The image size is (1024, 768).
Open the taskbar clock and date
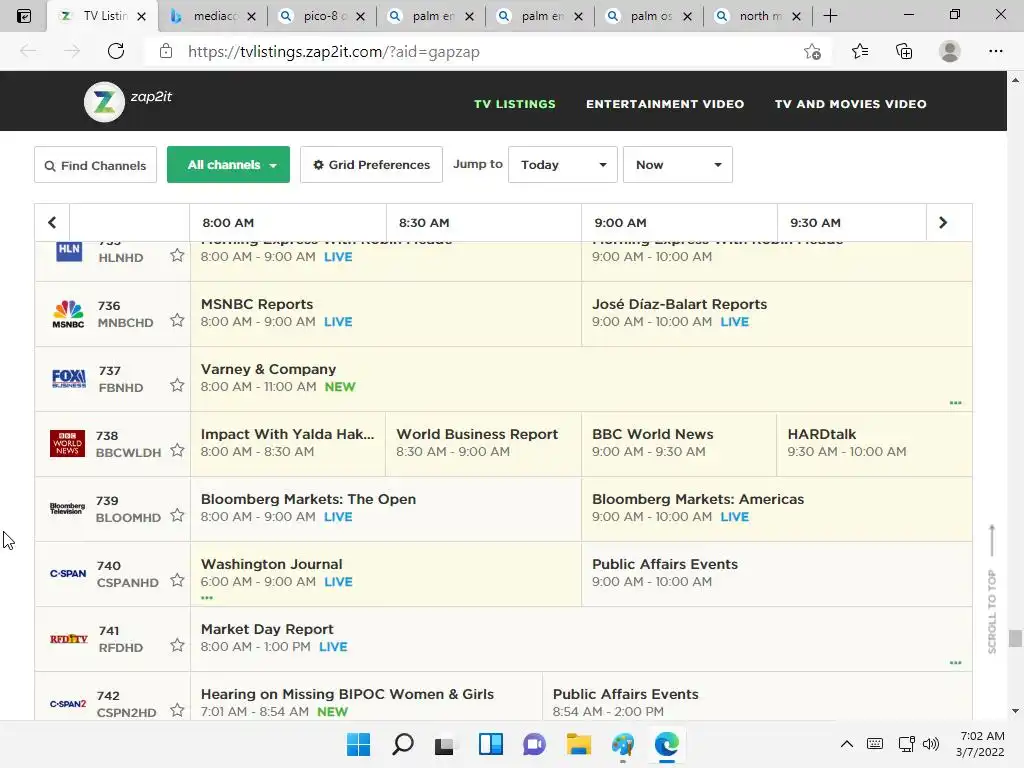tap(980, 744)
